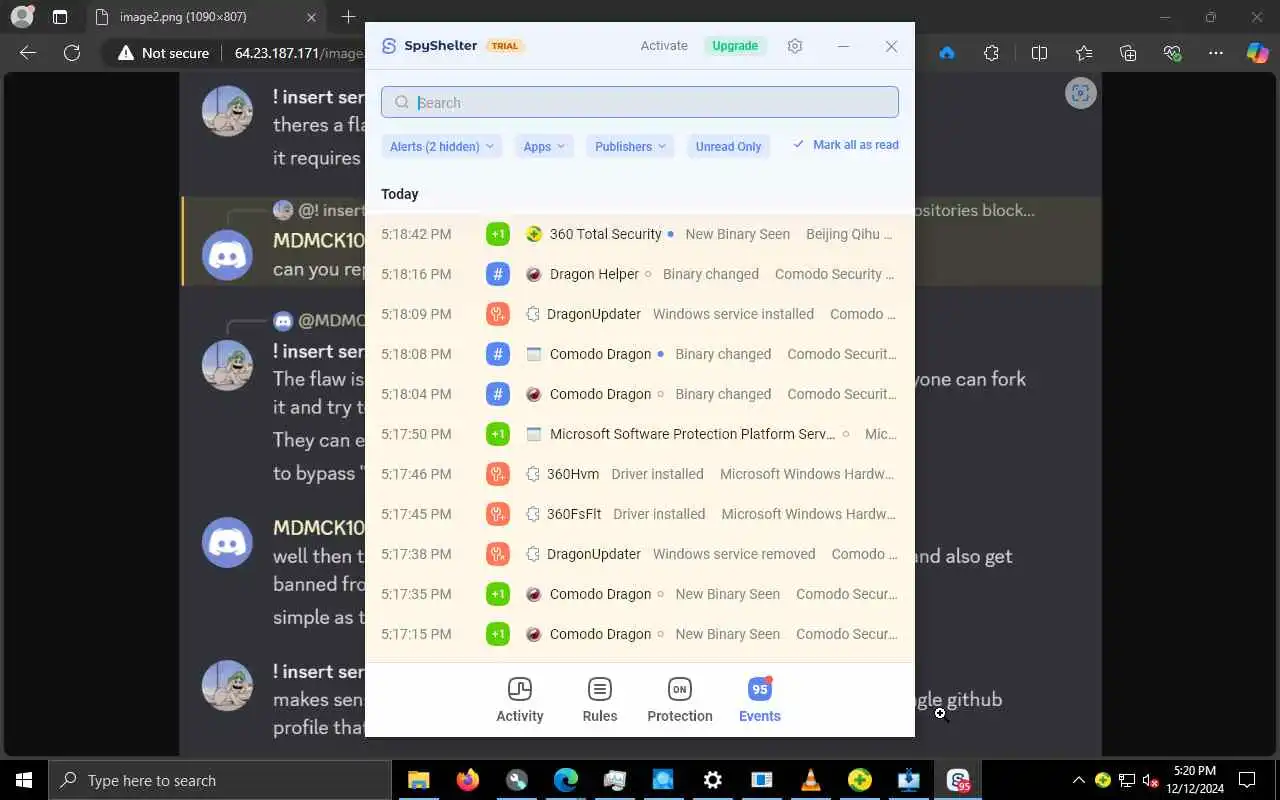
Task: Click the browser refresh button
Action: pos(72,53)
